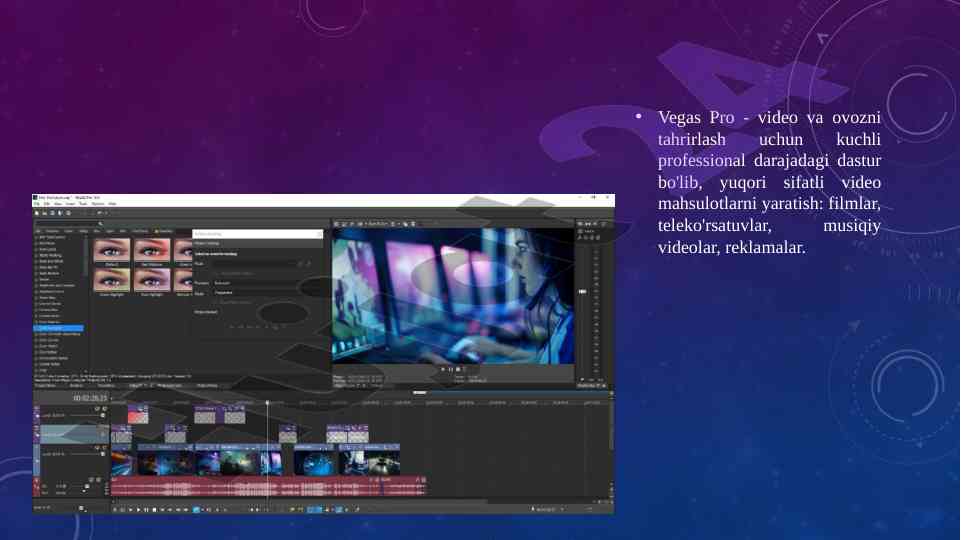The width and height of the screenshot is (961, 540).
Task: Click Play in the timeline transport bar
Action: coord(139,509)
